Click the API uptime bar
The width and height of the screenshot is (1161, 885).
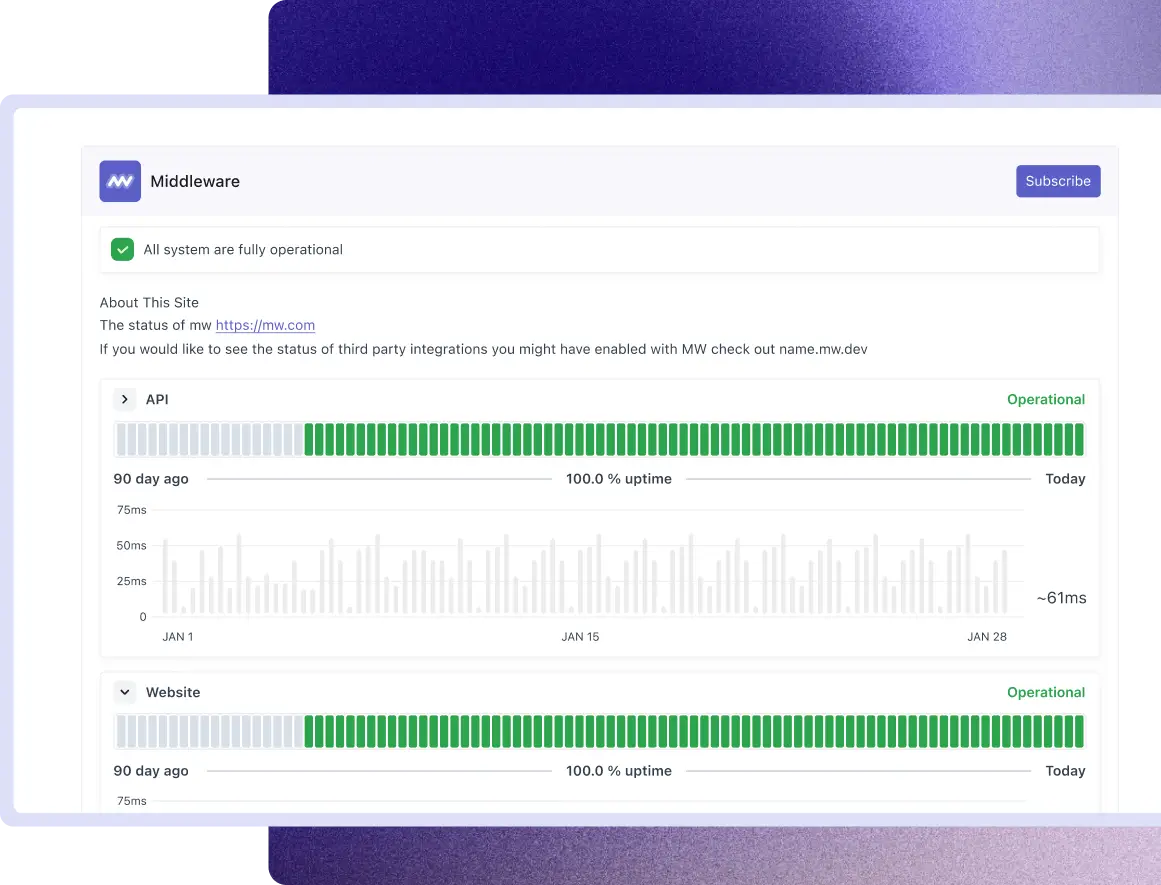600,439
